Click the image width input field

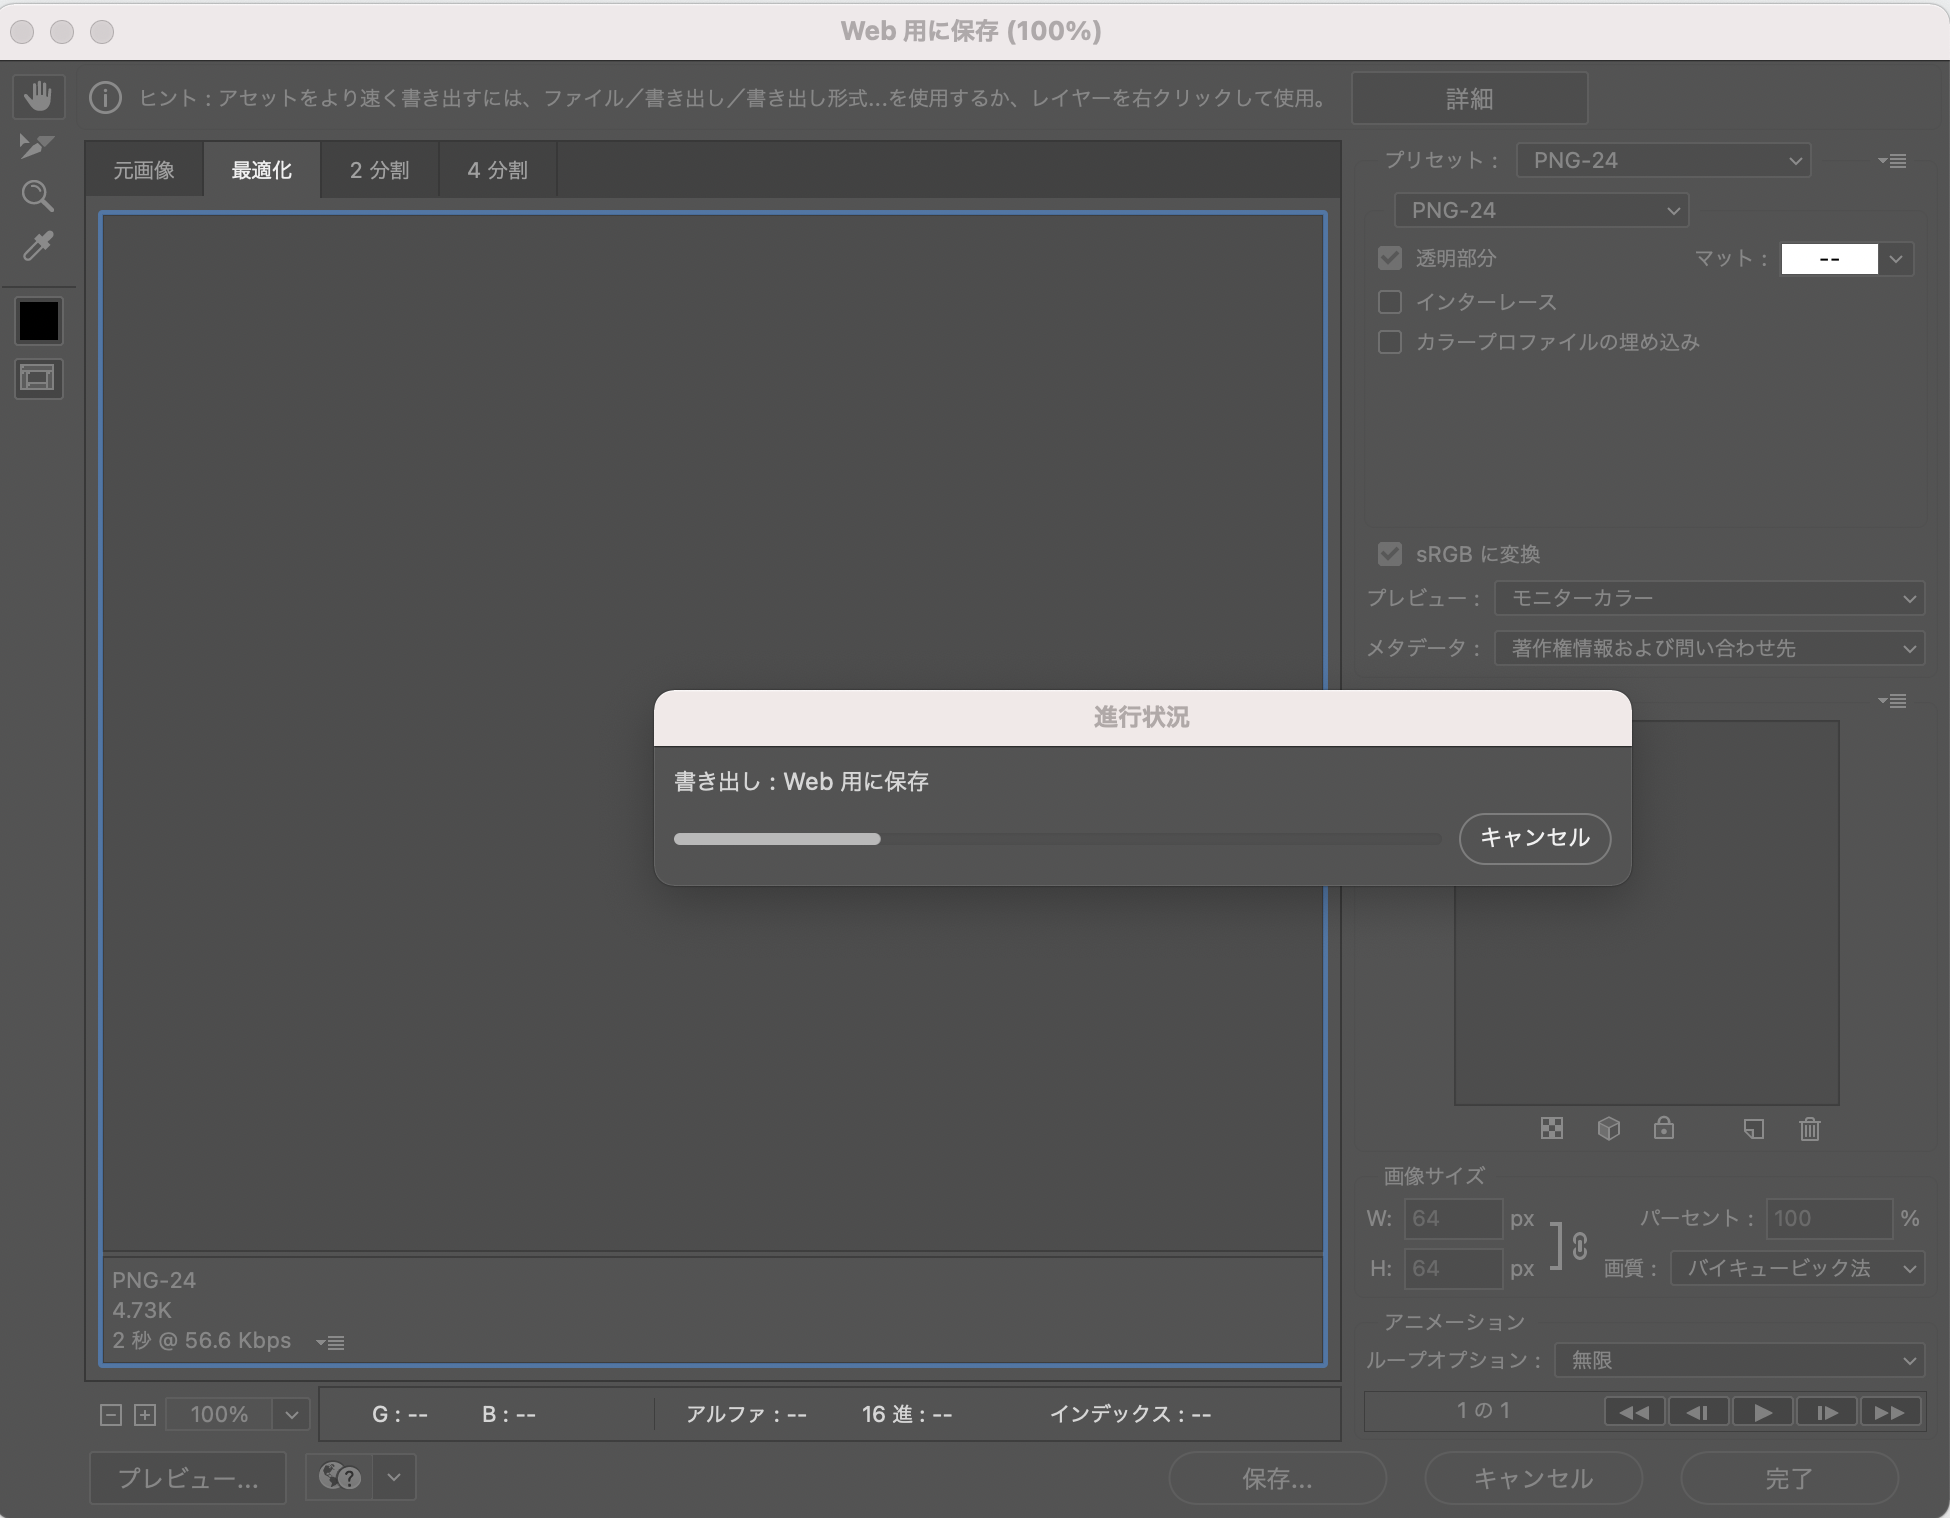[1453, 1219]
